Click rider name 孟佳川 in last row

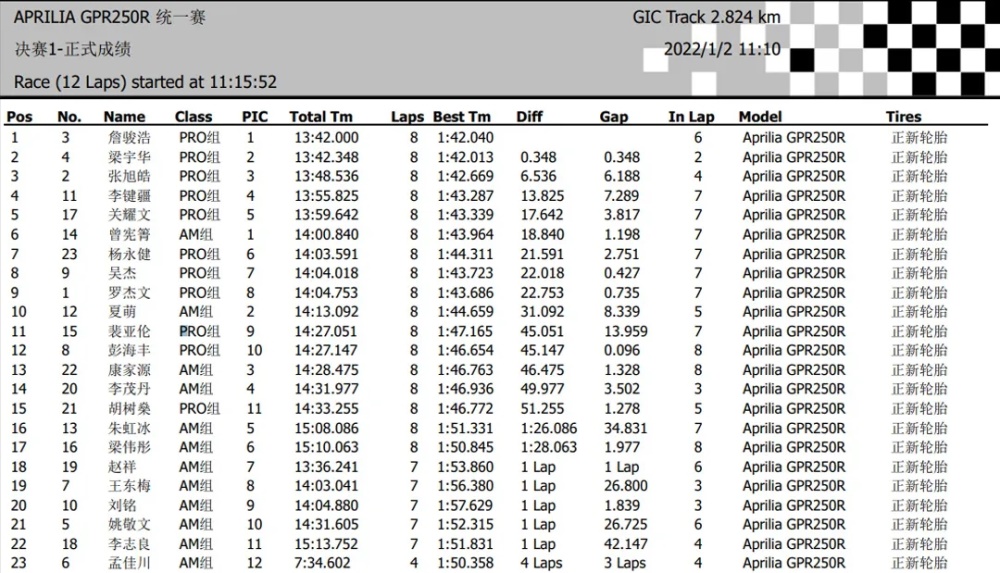click(129, 563)
